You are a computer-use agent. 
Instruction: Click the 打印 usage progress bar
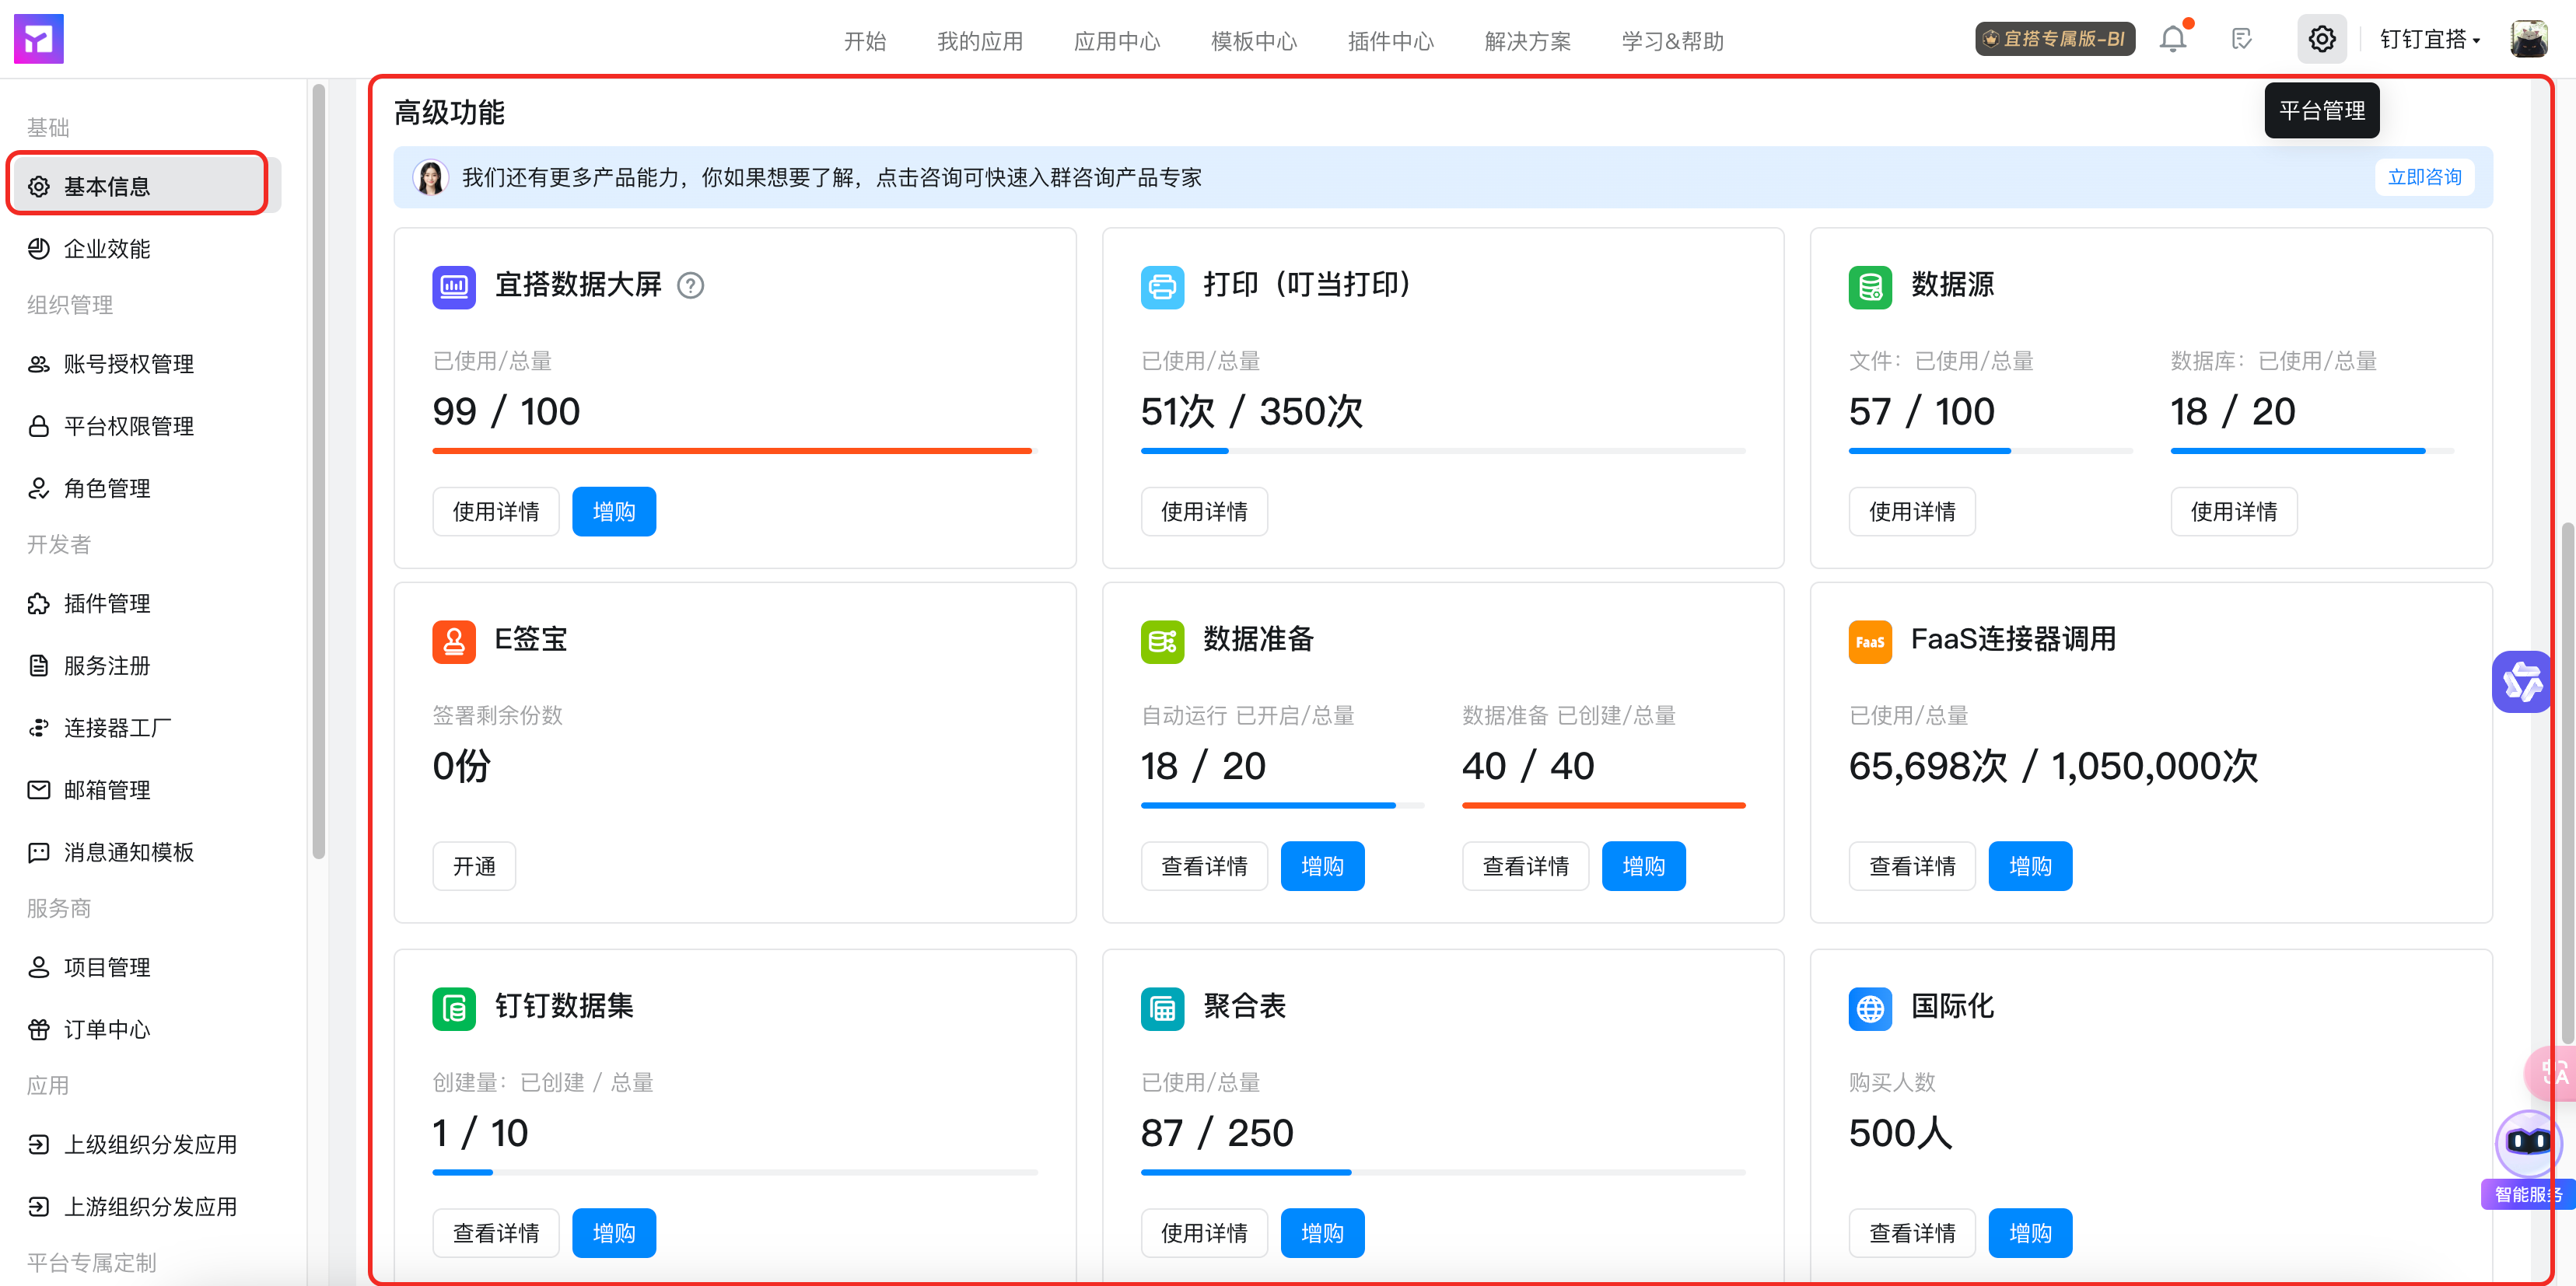(1443, 451)
